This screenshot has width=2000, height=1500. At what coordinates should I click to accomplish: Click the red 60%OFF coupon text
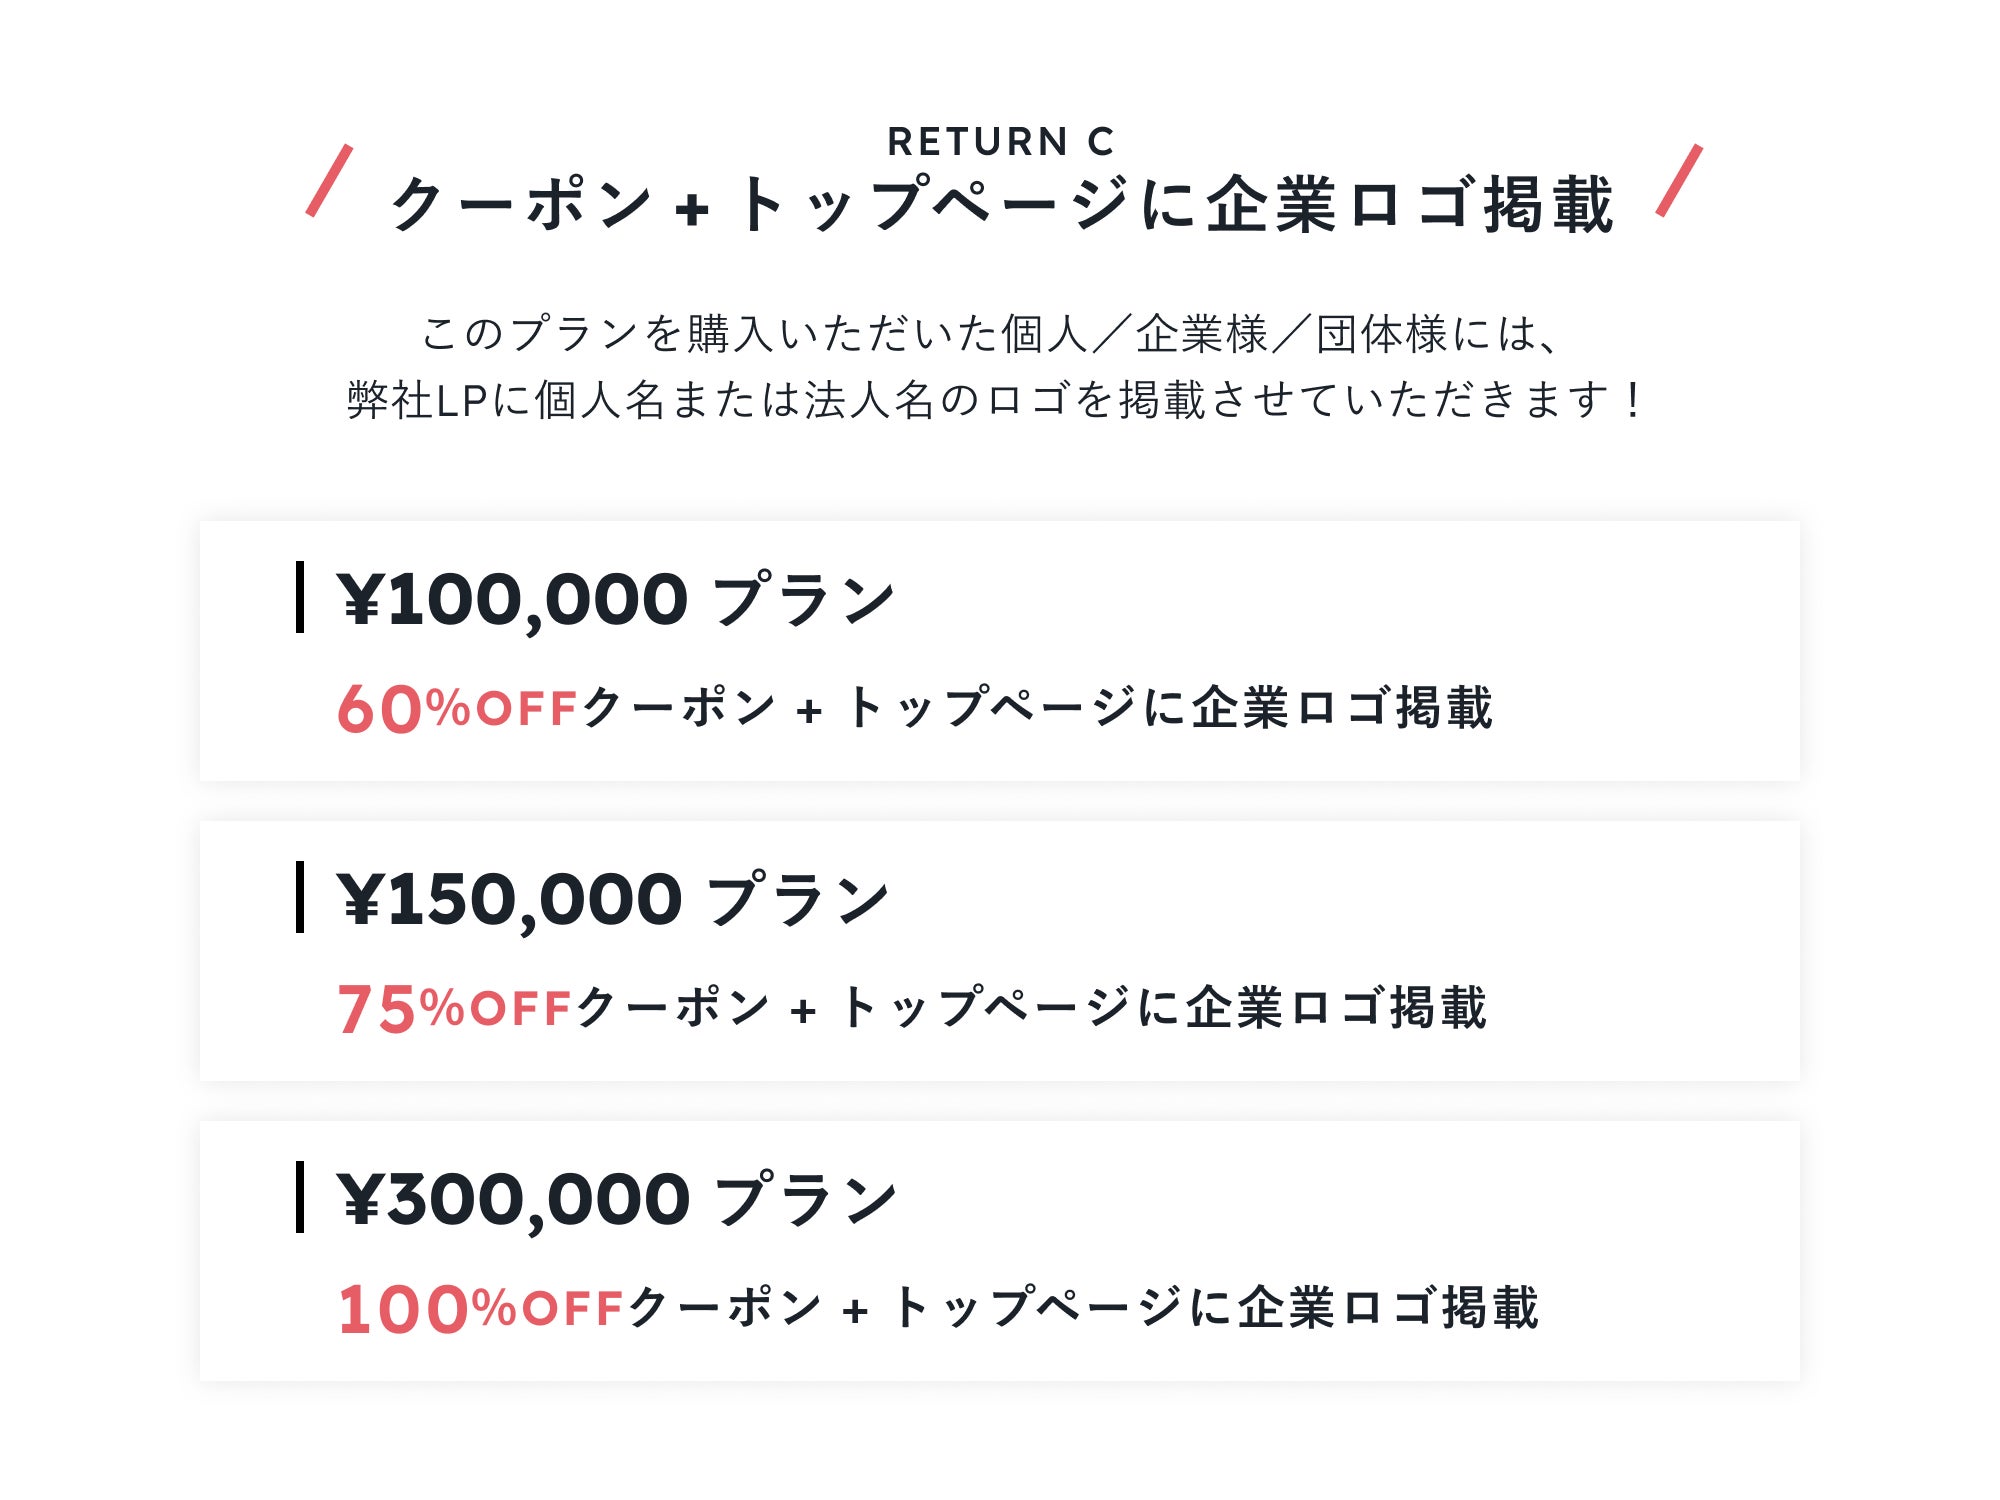(457, 709)
